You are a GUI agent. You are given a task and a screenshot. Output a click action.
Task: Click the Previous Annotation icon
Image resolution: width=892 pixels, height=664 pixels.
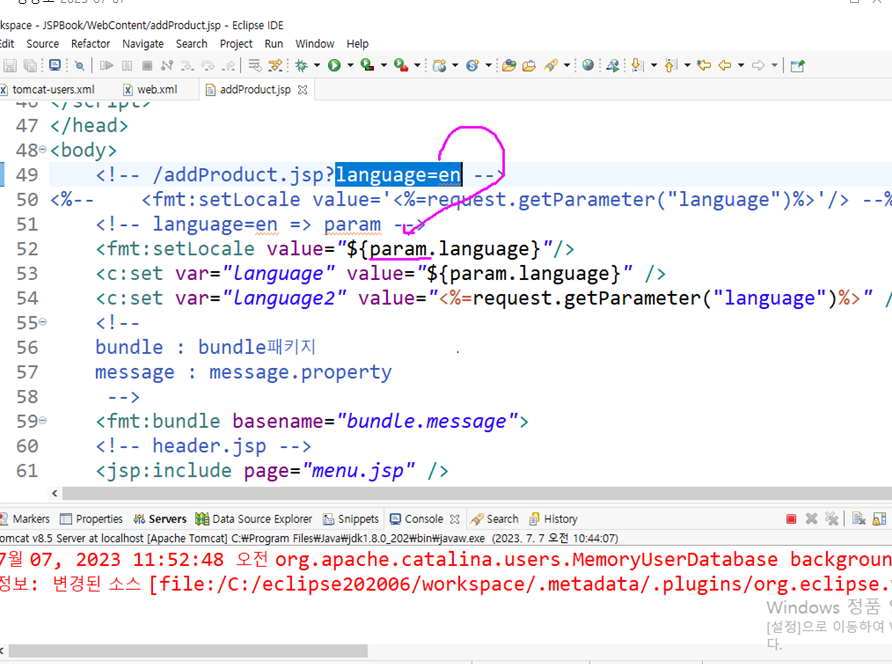[671, 65]
